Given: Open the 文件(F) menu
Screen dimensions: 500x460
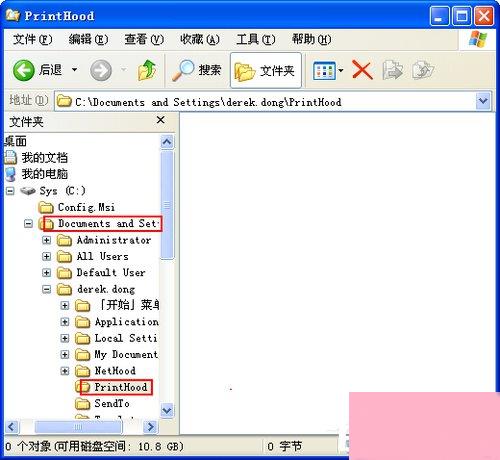Looking at the screenshot, I should [x=32, y=40].
